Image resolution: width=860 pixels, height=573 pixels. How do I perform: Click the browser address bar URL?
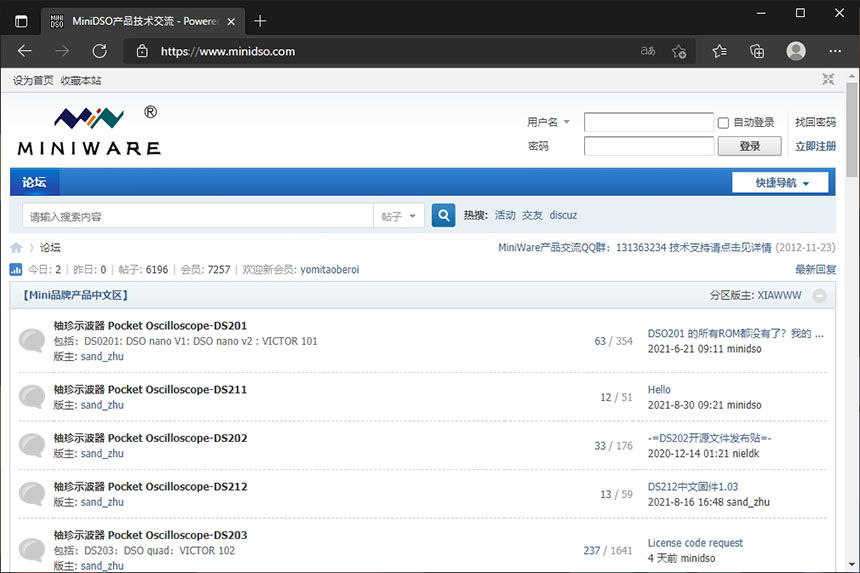228,51
